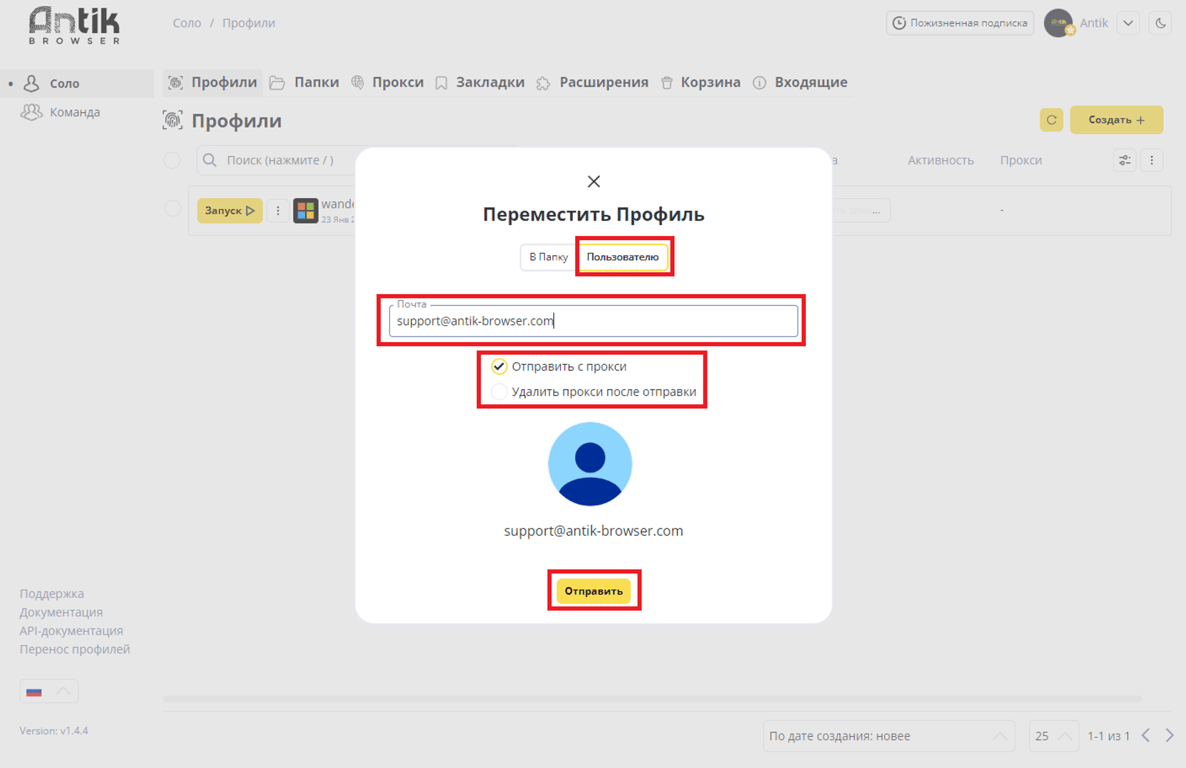The width and height of the screenshot is (1186, 768).
Task: Click the Antik Browser logo
Action: [x=74, y=26]
